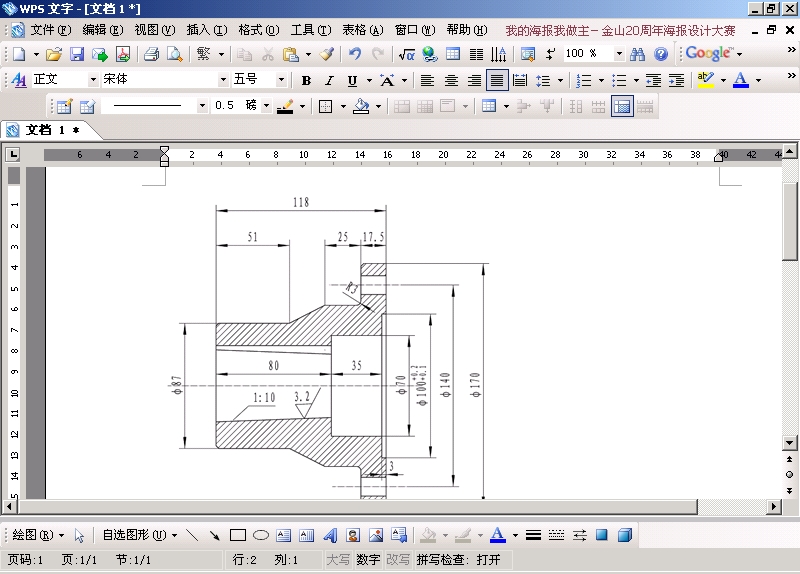Toggle justified alignment button
Viewport: 800px width, 574px height.
tap(497, 80)
